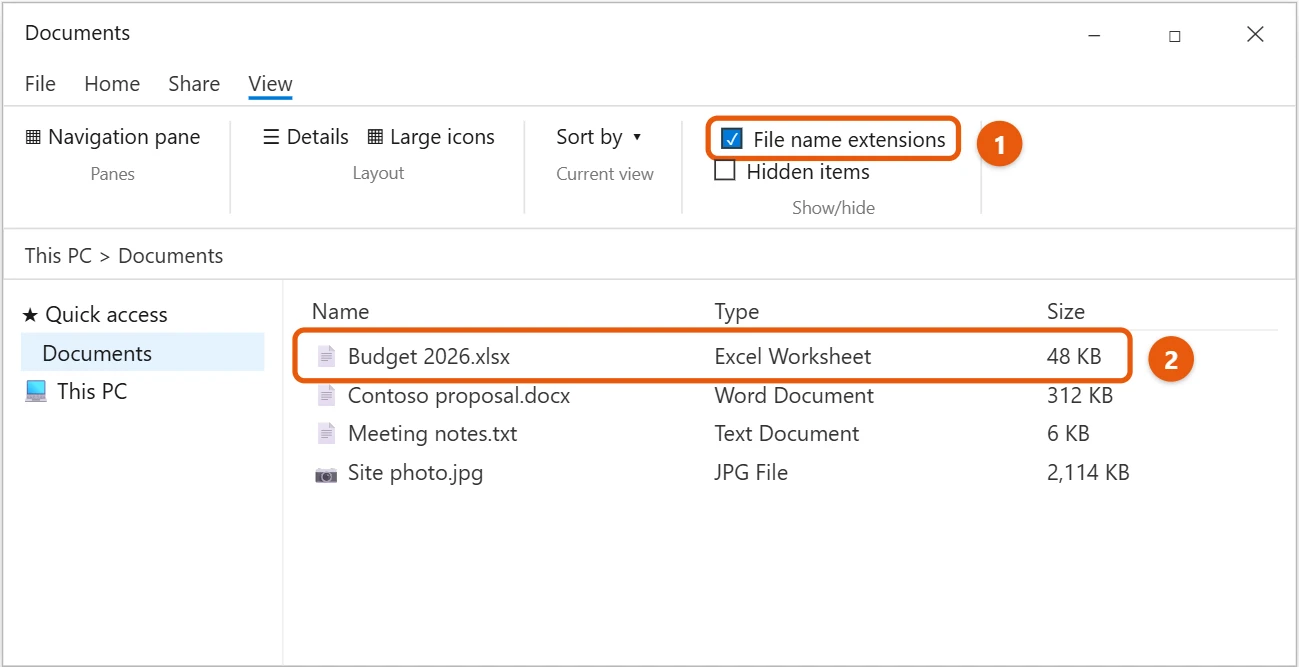Toggle the Navigation pane button
Image resolution: width=1299 pixels, height=667 pixels.
pos(113,137)
